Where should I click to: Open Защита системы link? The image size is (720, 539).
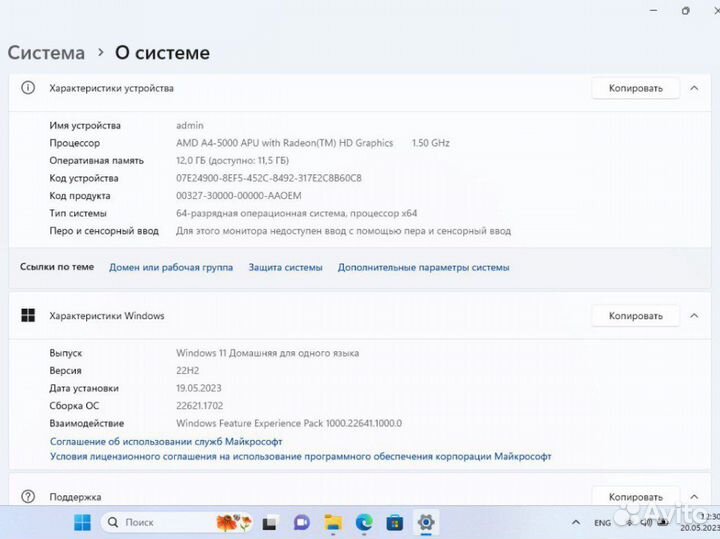click(x=285, y=267)
